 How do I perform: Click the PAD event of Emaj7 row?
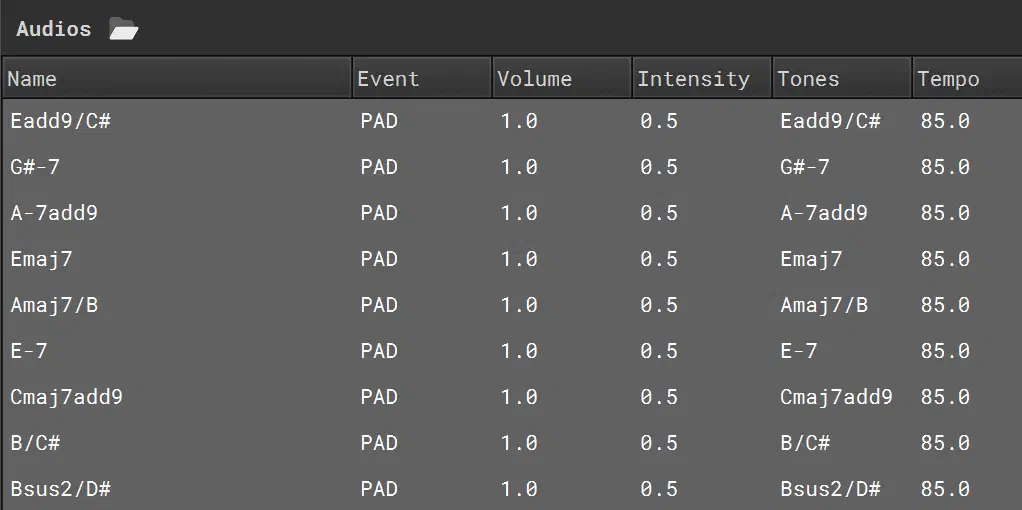(379, 260)
